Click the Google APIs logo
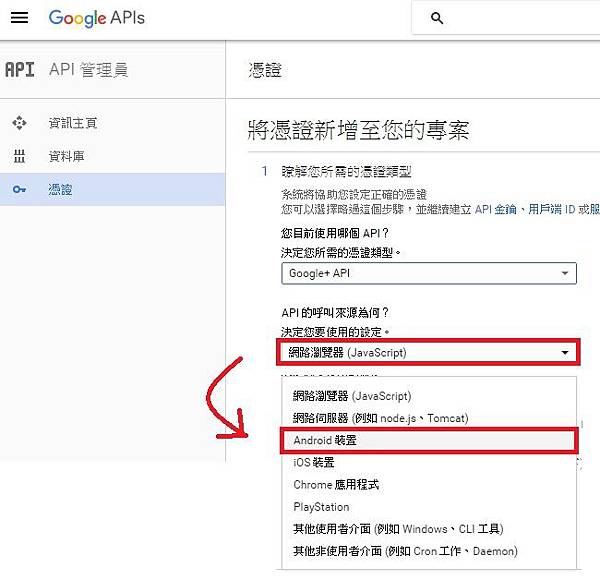The image size is (600, 580). pos(97,18)
